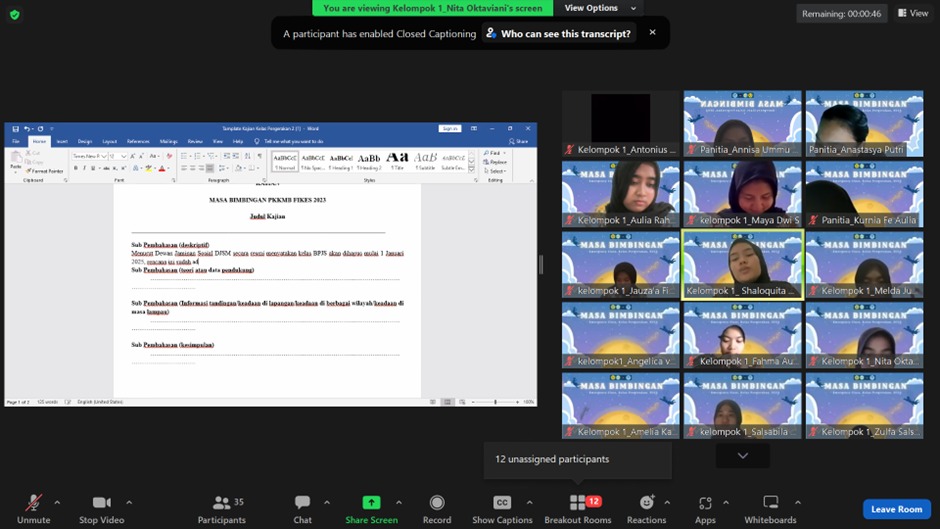Viewport: 940px width, 529px height.
Task: Leave the breakout room
Action: pos(896,509)
